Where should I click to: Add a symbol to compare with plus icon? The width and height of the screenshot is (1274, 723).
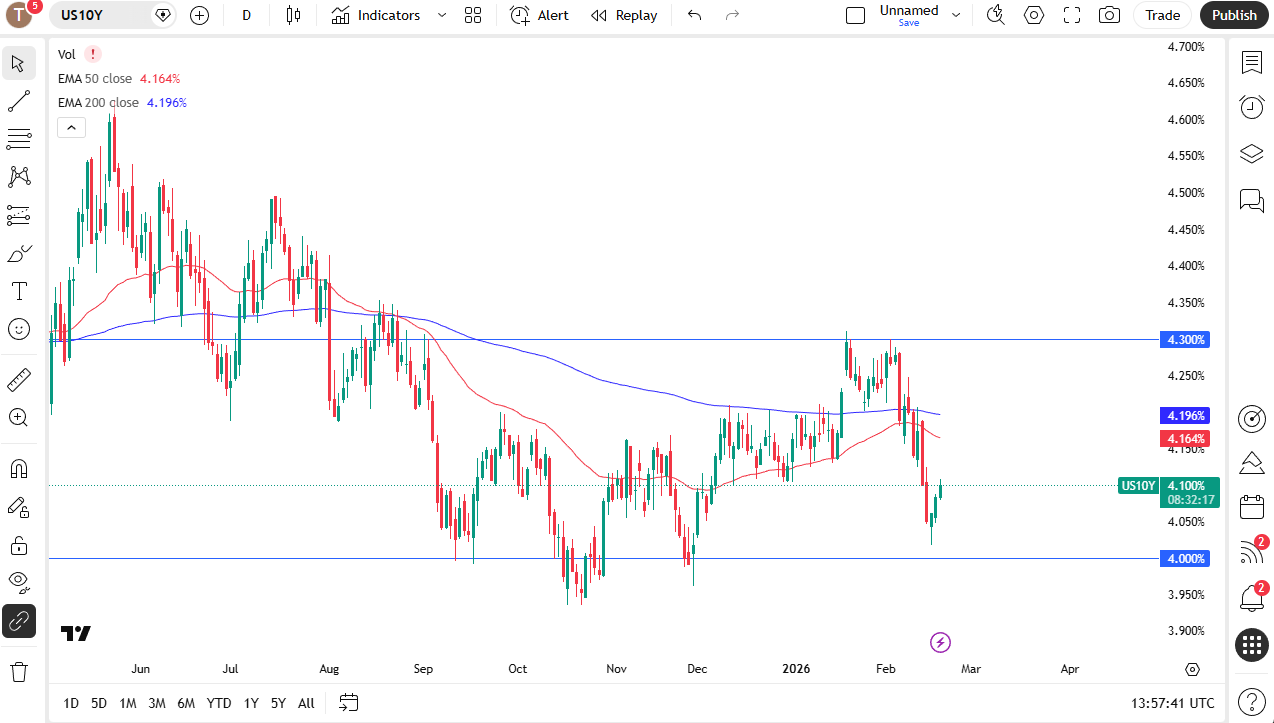[199, 15]
